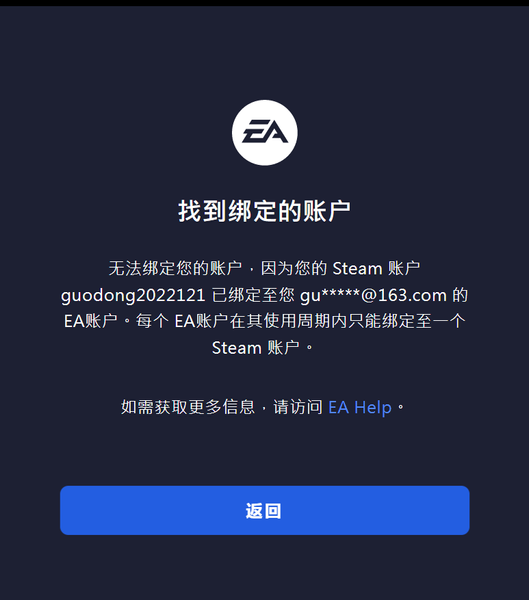Select the heading 找到绑定的账户

point(264,211)
